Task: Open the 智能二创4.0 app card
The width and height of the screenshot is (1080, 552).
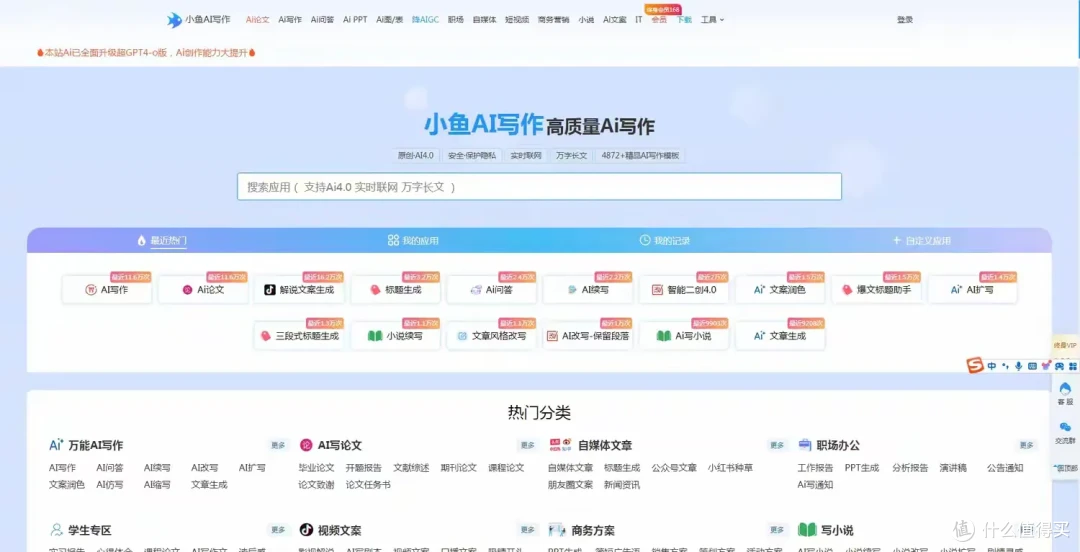Action: point(683,290)
